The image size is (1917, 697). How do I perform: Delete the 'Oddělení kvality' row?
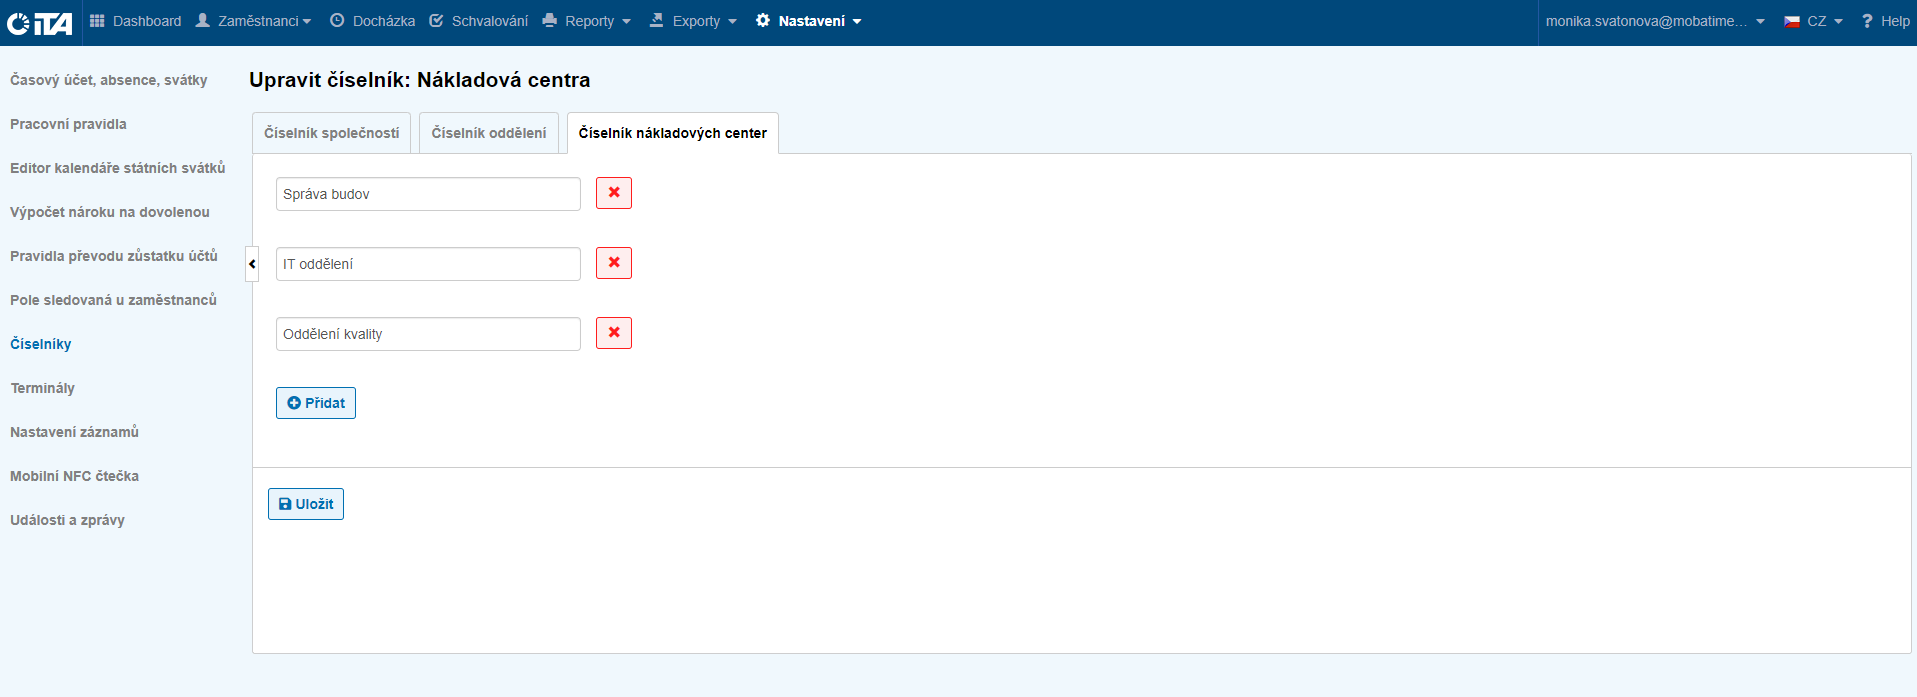(x=613, y=333)
